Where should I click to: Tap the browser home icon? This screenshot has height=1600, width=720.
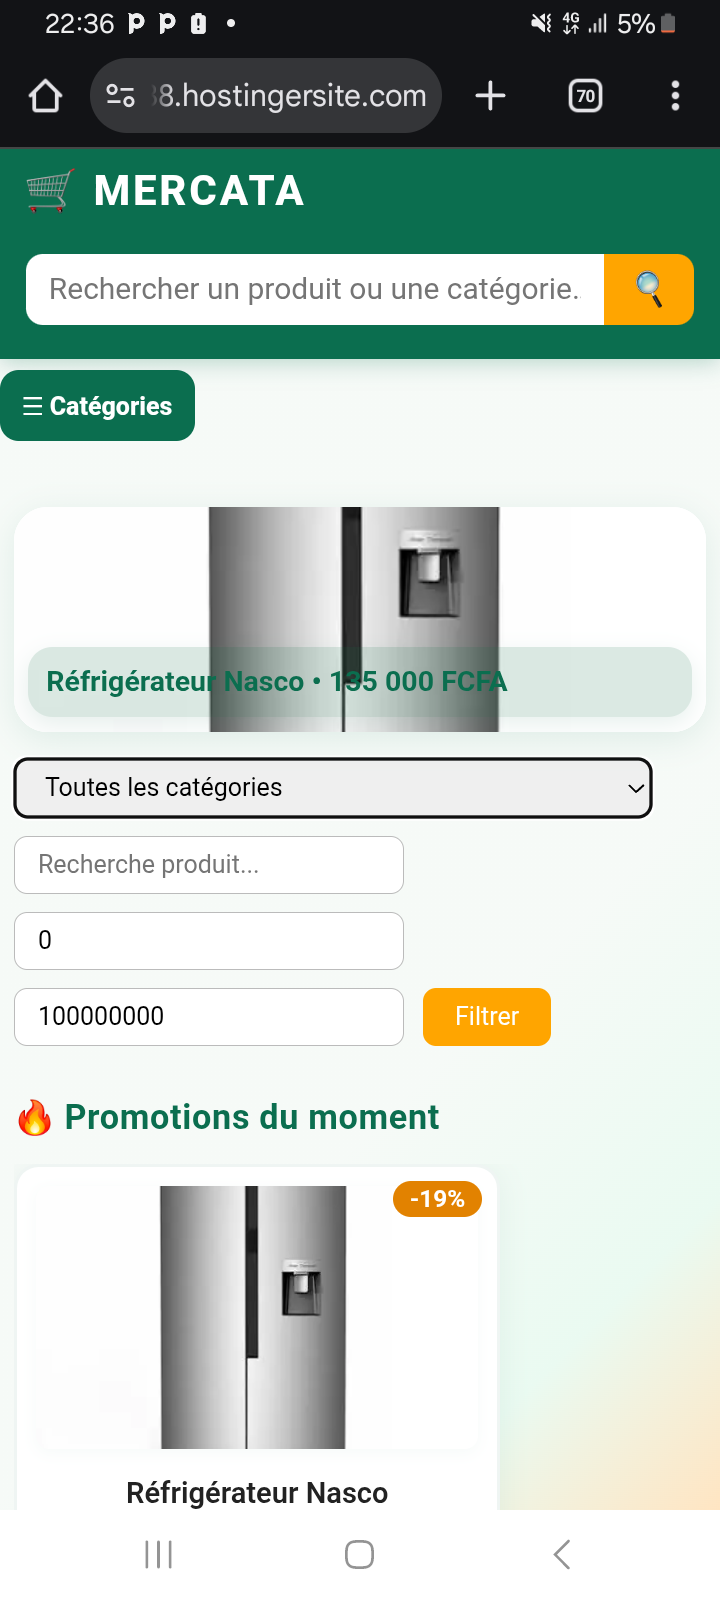coord(46,96)
